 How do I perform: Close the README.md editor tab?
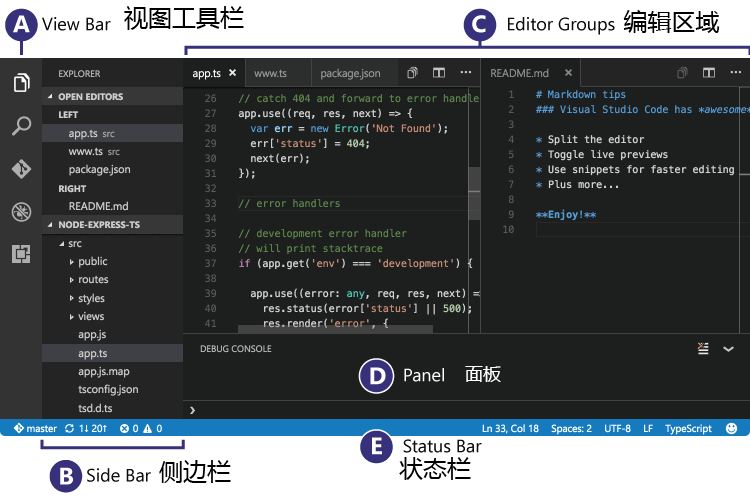point(568,73)
